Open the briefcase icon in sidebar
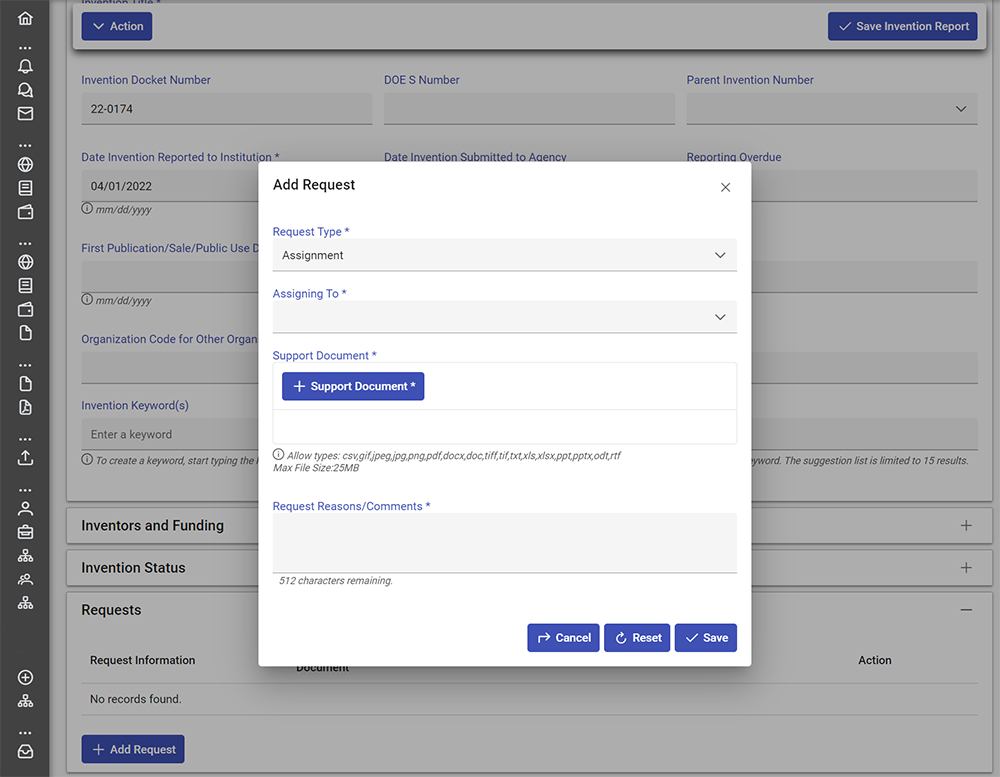 point(25,531)
